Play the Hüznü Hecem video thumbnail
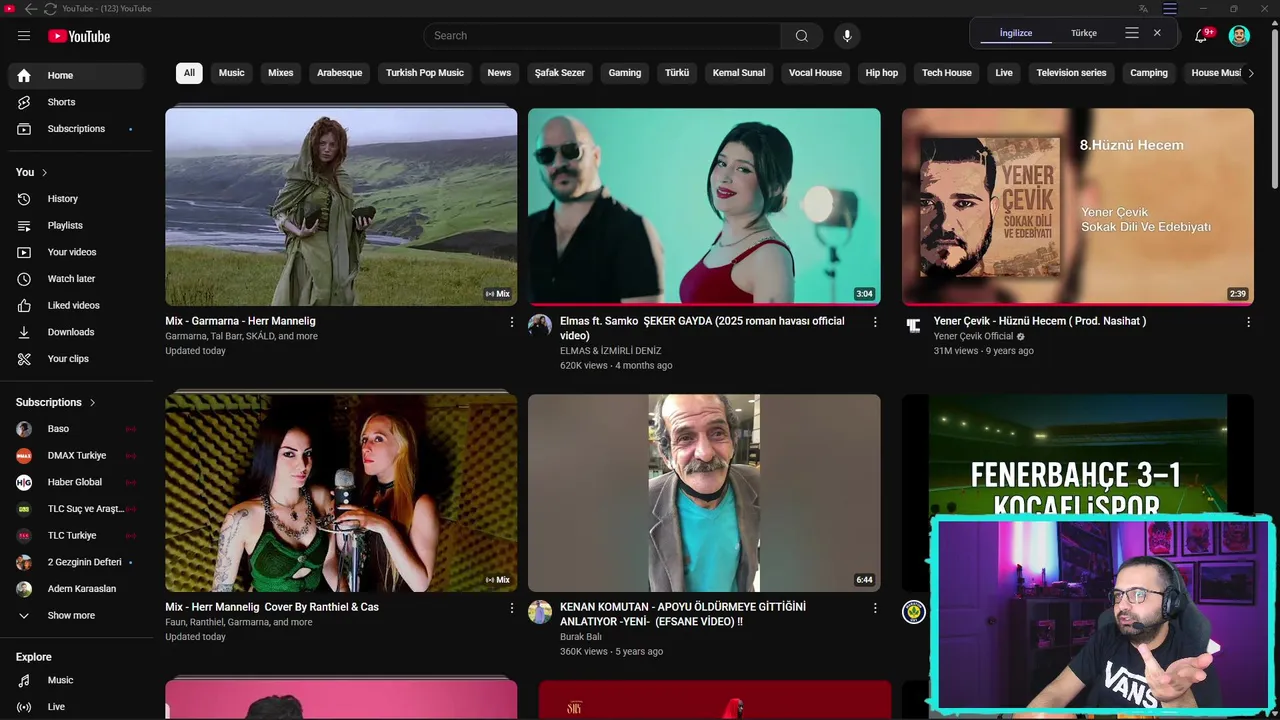The height and width of the screenshot is (720, 1280). pyautogui.click(x=1078, y=207)
